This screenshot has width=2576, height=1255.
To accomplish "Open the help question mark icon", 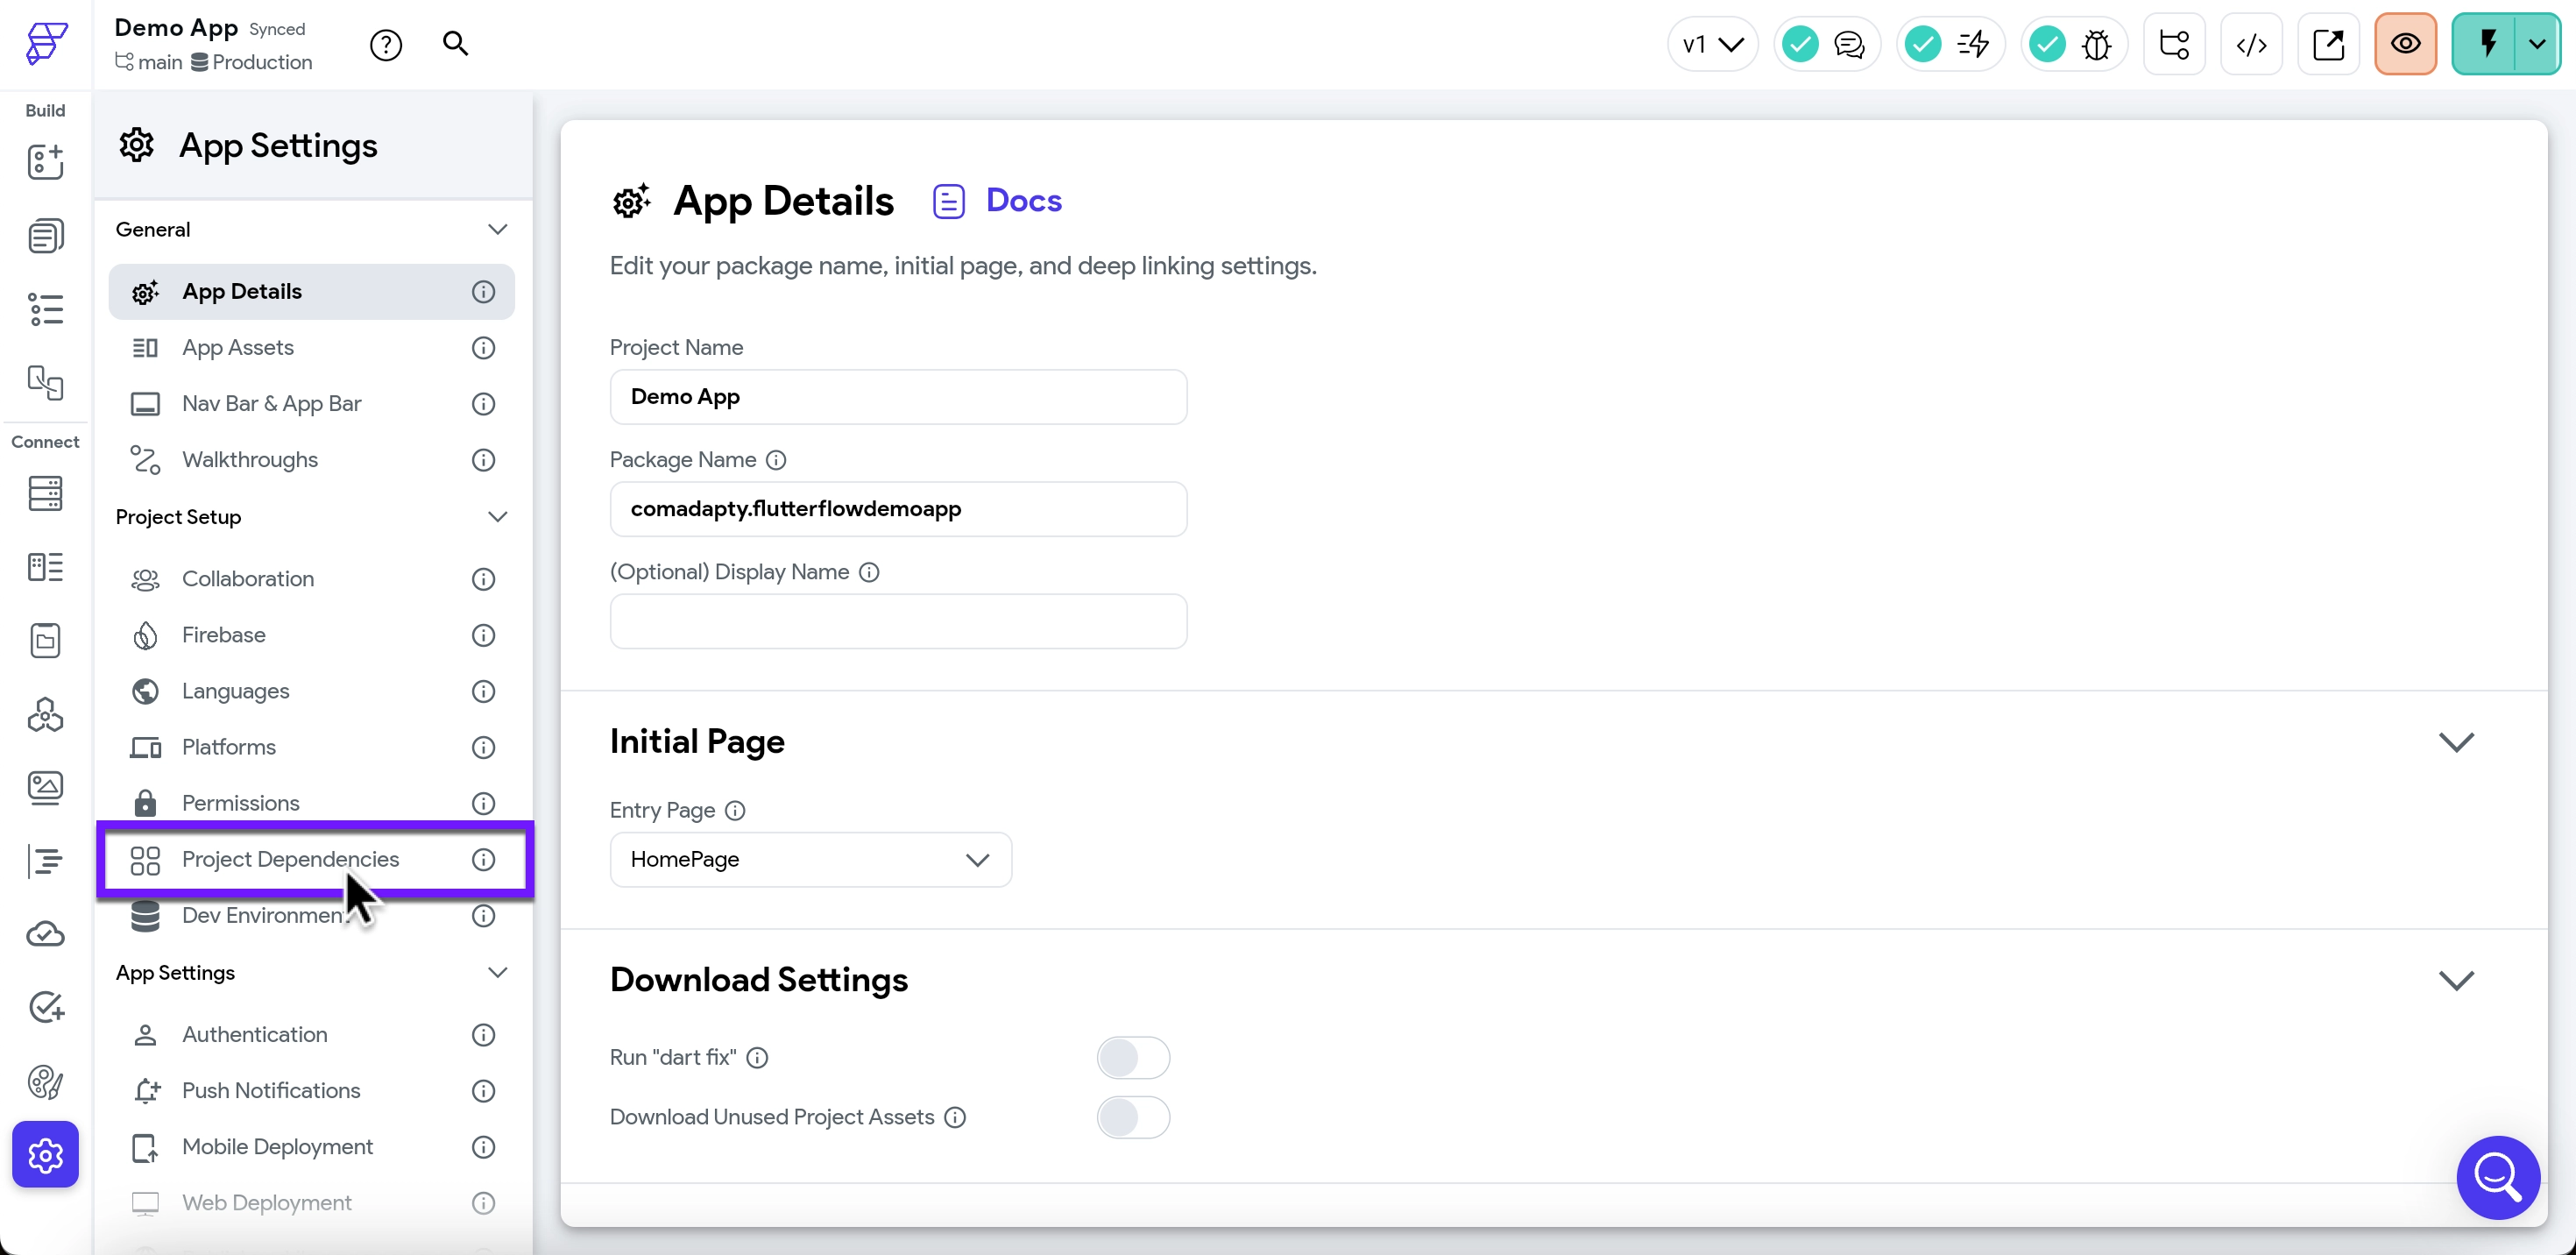I will coord(386,45).
